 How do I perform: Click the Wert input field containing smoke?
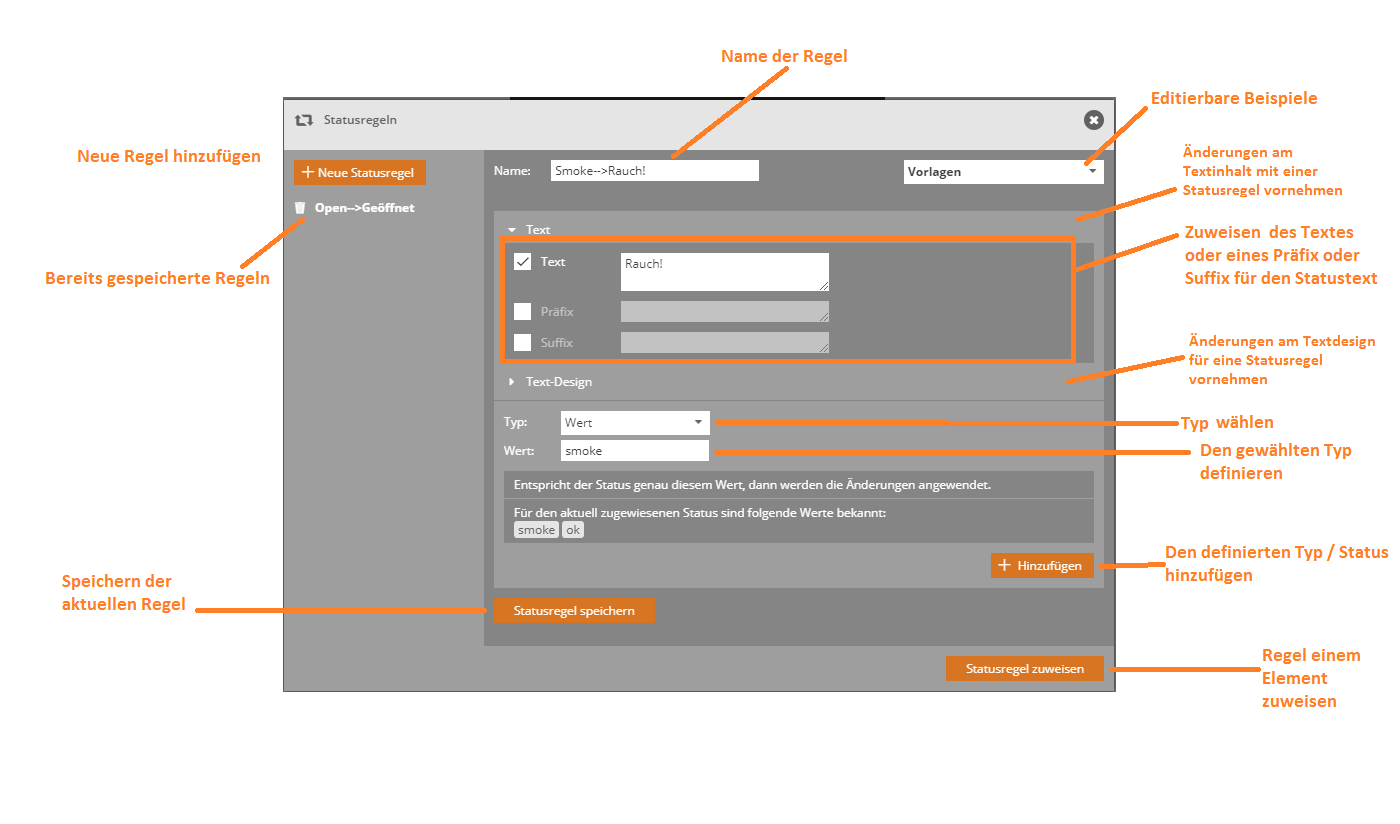point(635,451)
